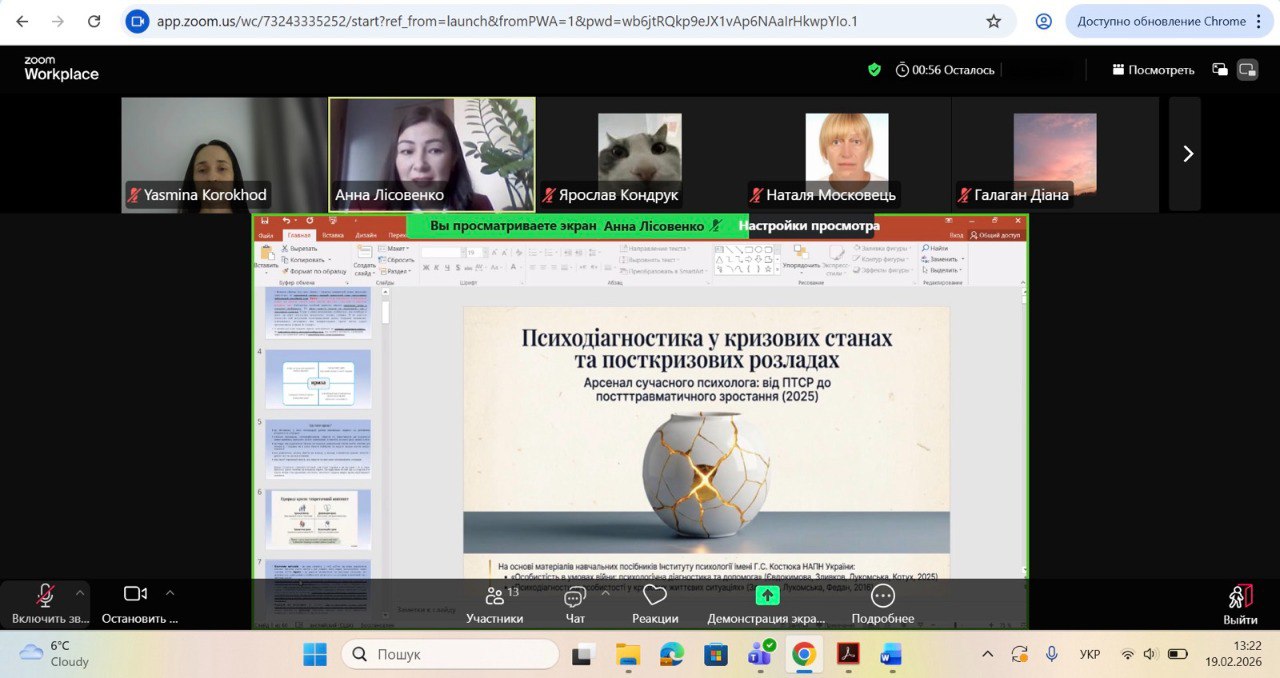Show next participants with right arrow
1280x678 pixels.
[x=1188, y=153]
